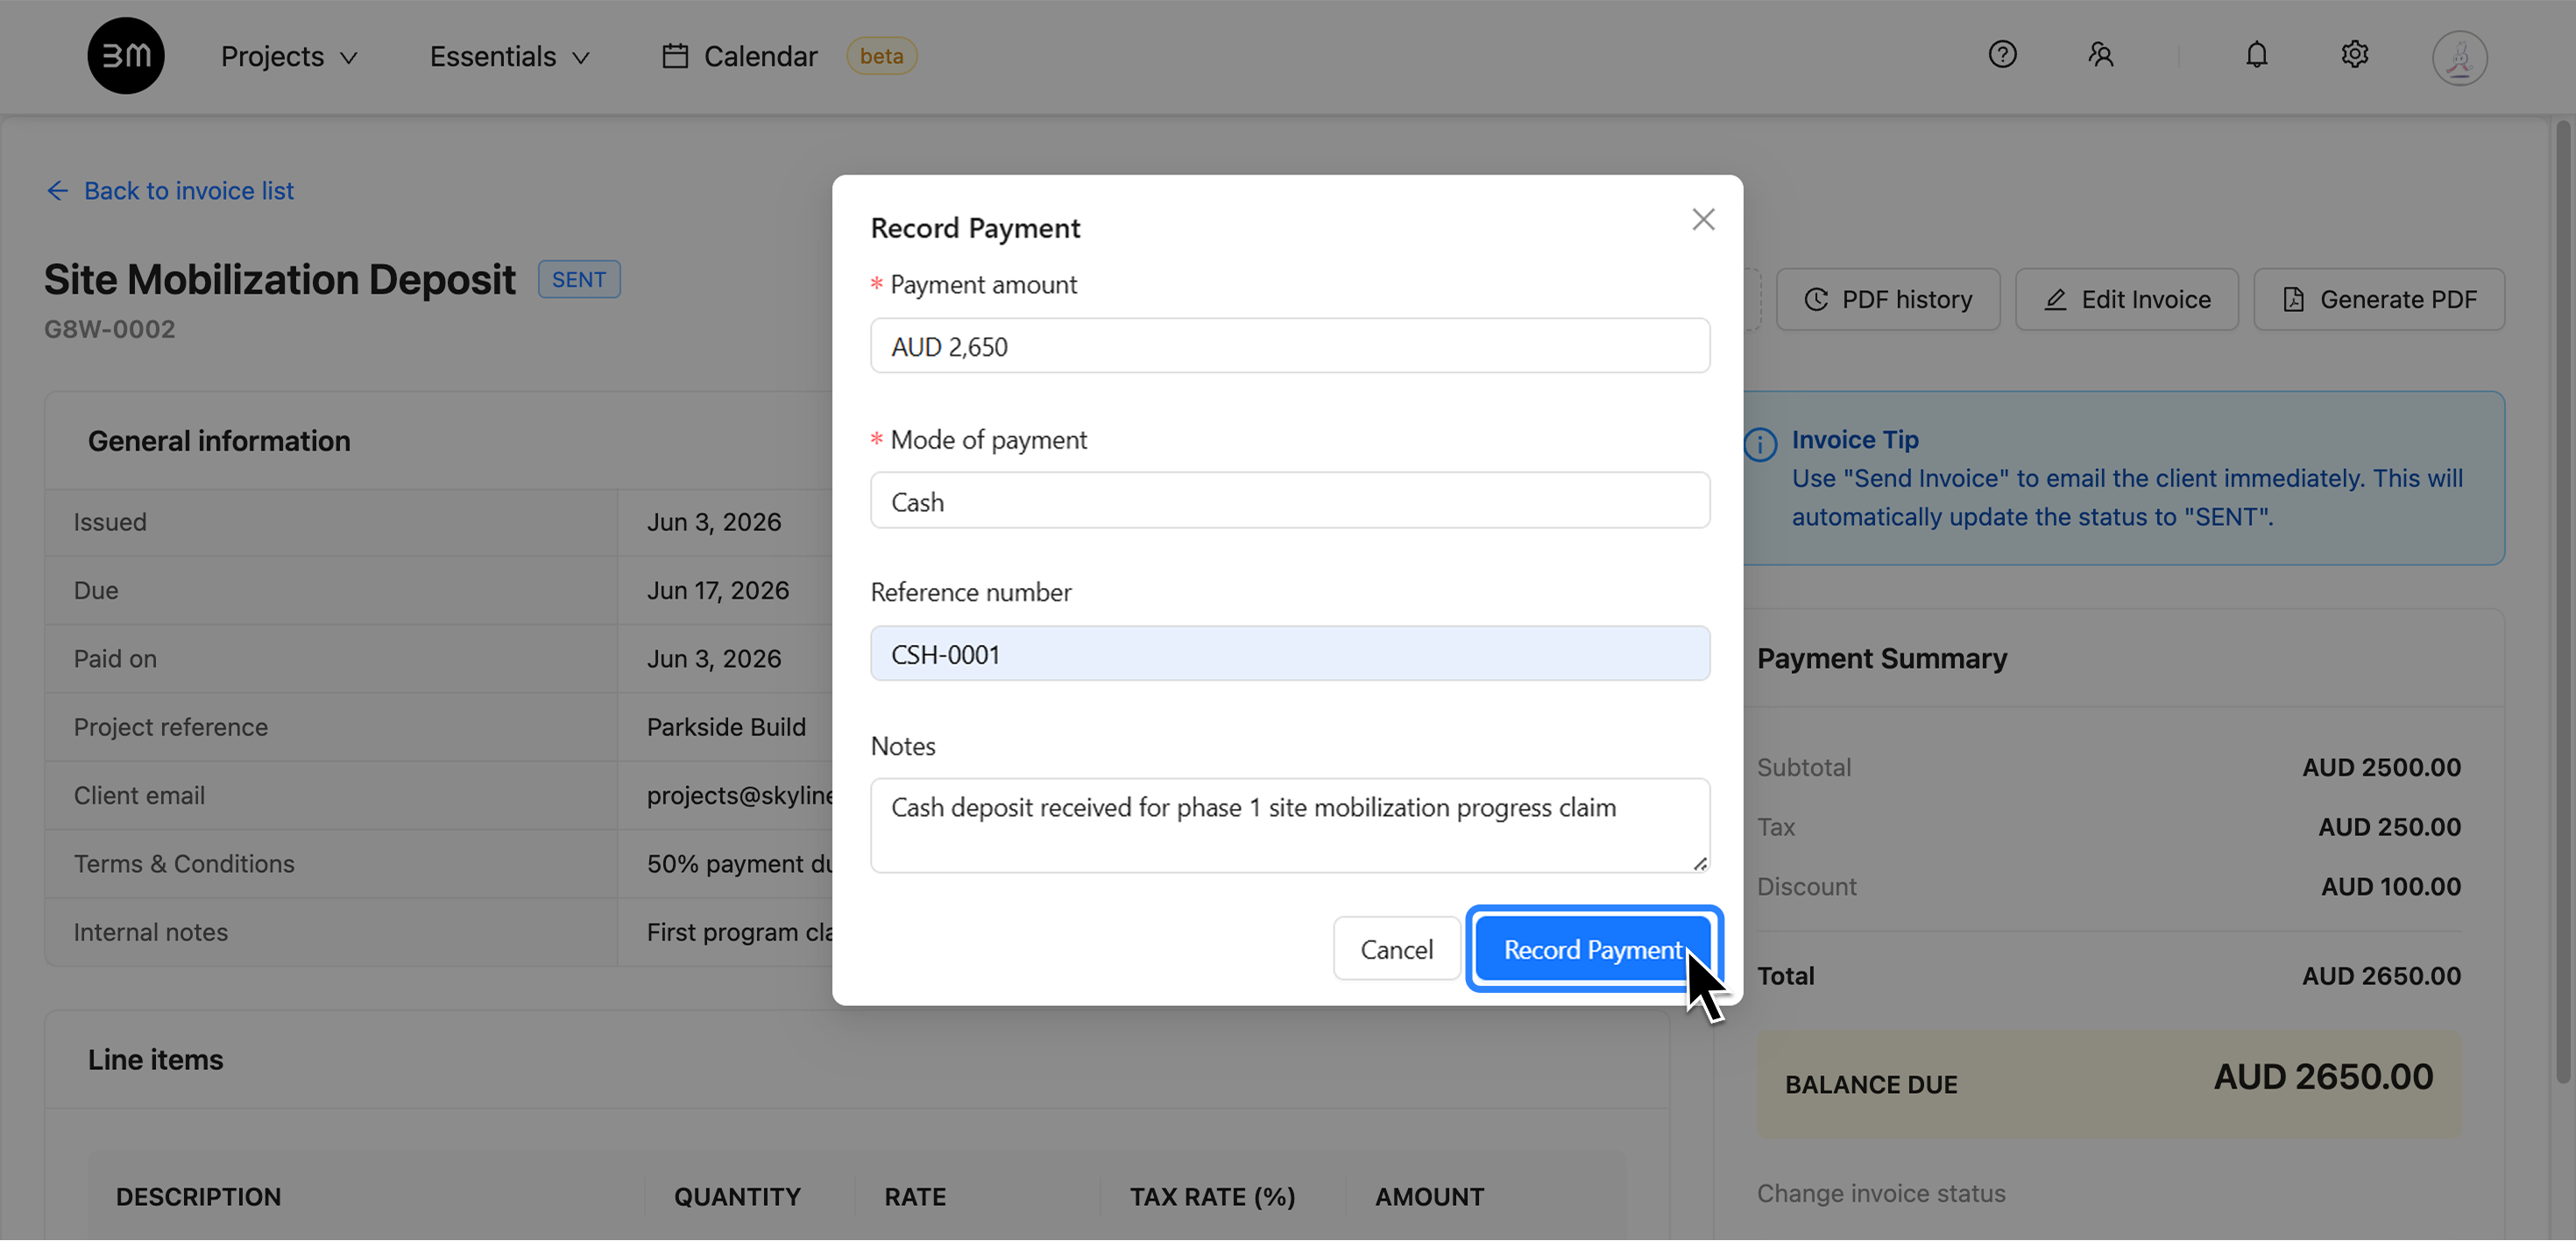Open the Mode of payment selector

coord(1290,501)
